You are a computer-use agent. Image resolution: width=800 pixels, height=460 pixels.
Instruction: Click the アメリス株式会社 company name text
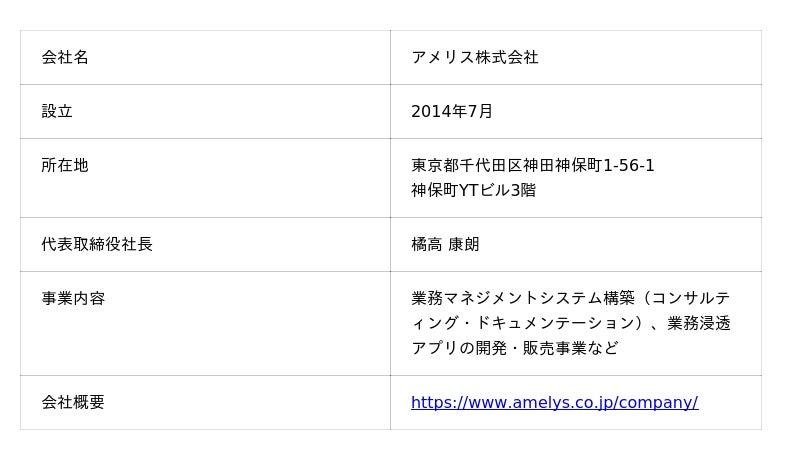pyautogui.click(x=475, y=57)
